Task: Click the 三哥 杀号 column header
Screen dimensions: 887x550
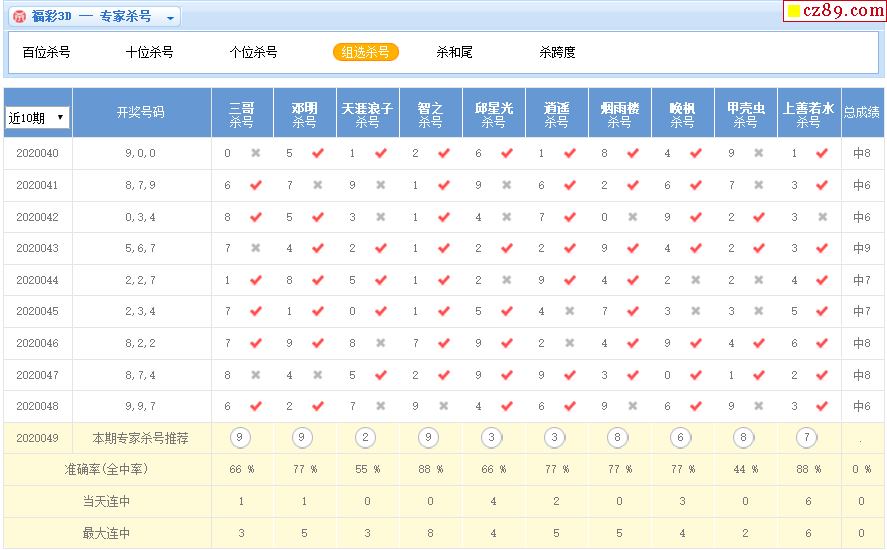Action: pyautogui.click(x=242, y=114)
